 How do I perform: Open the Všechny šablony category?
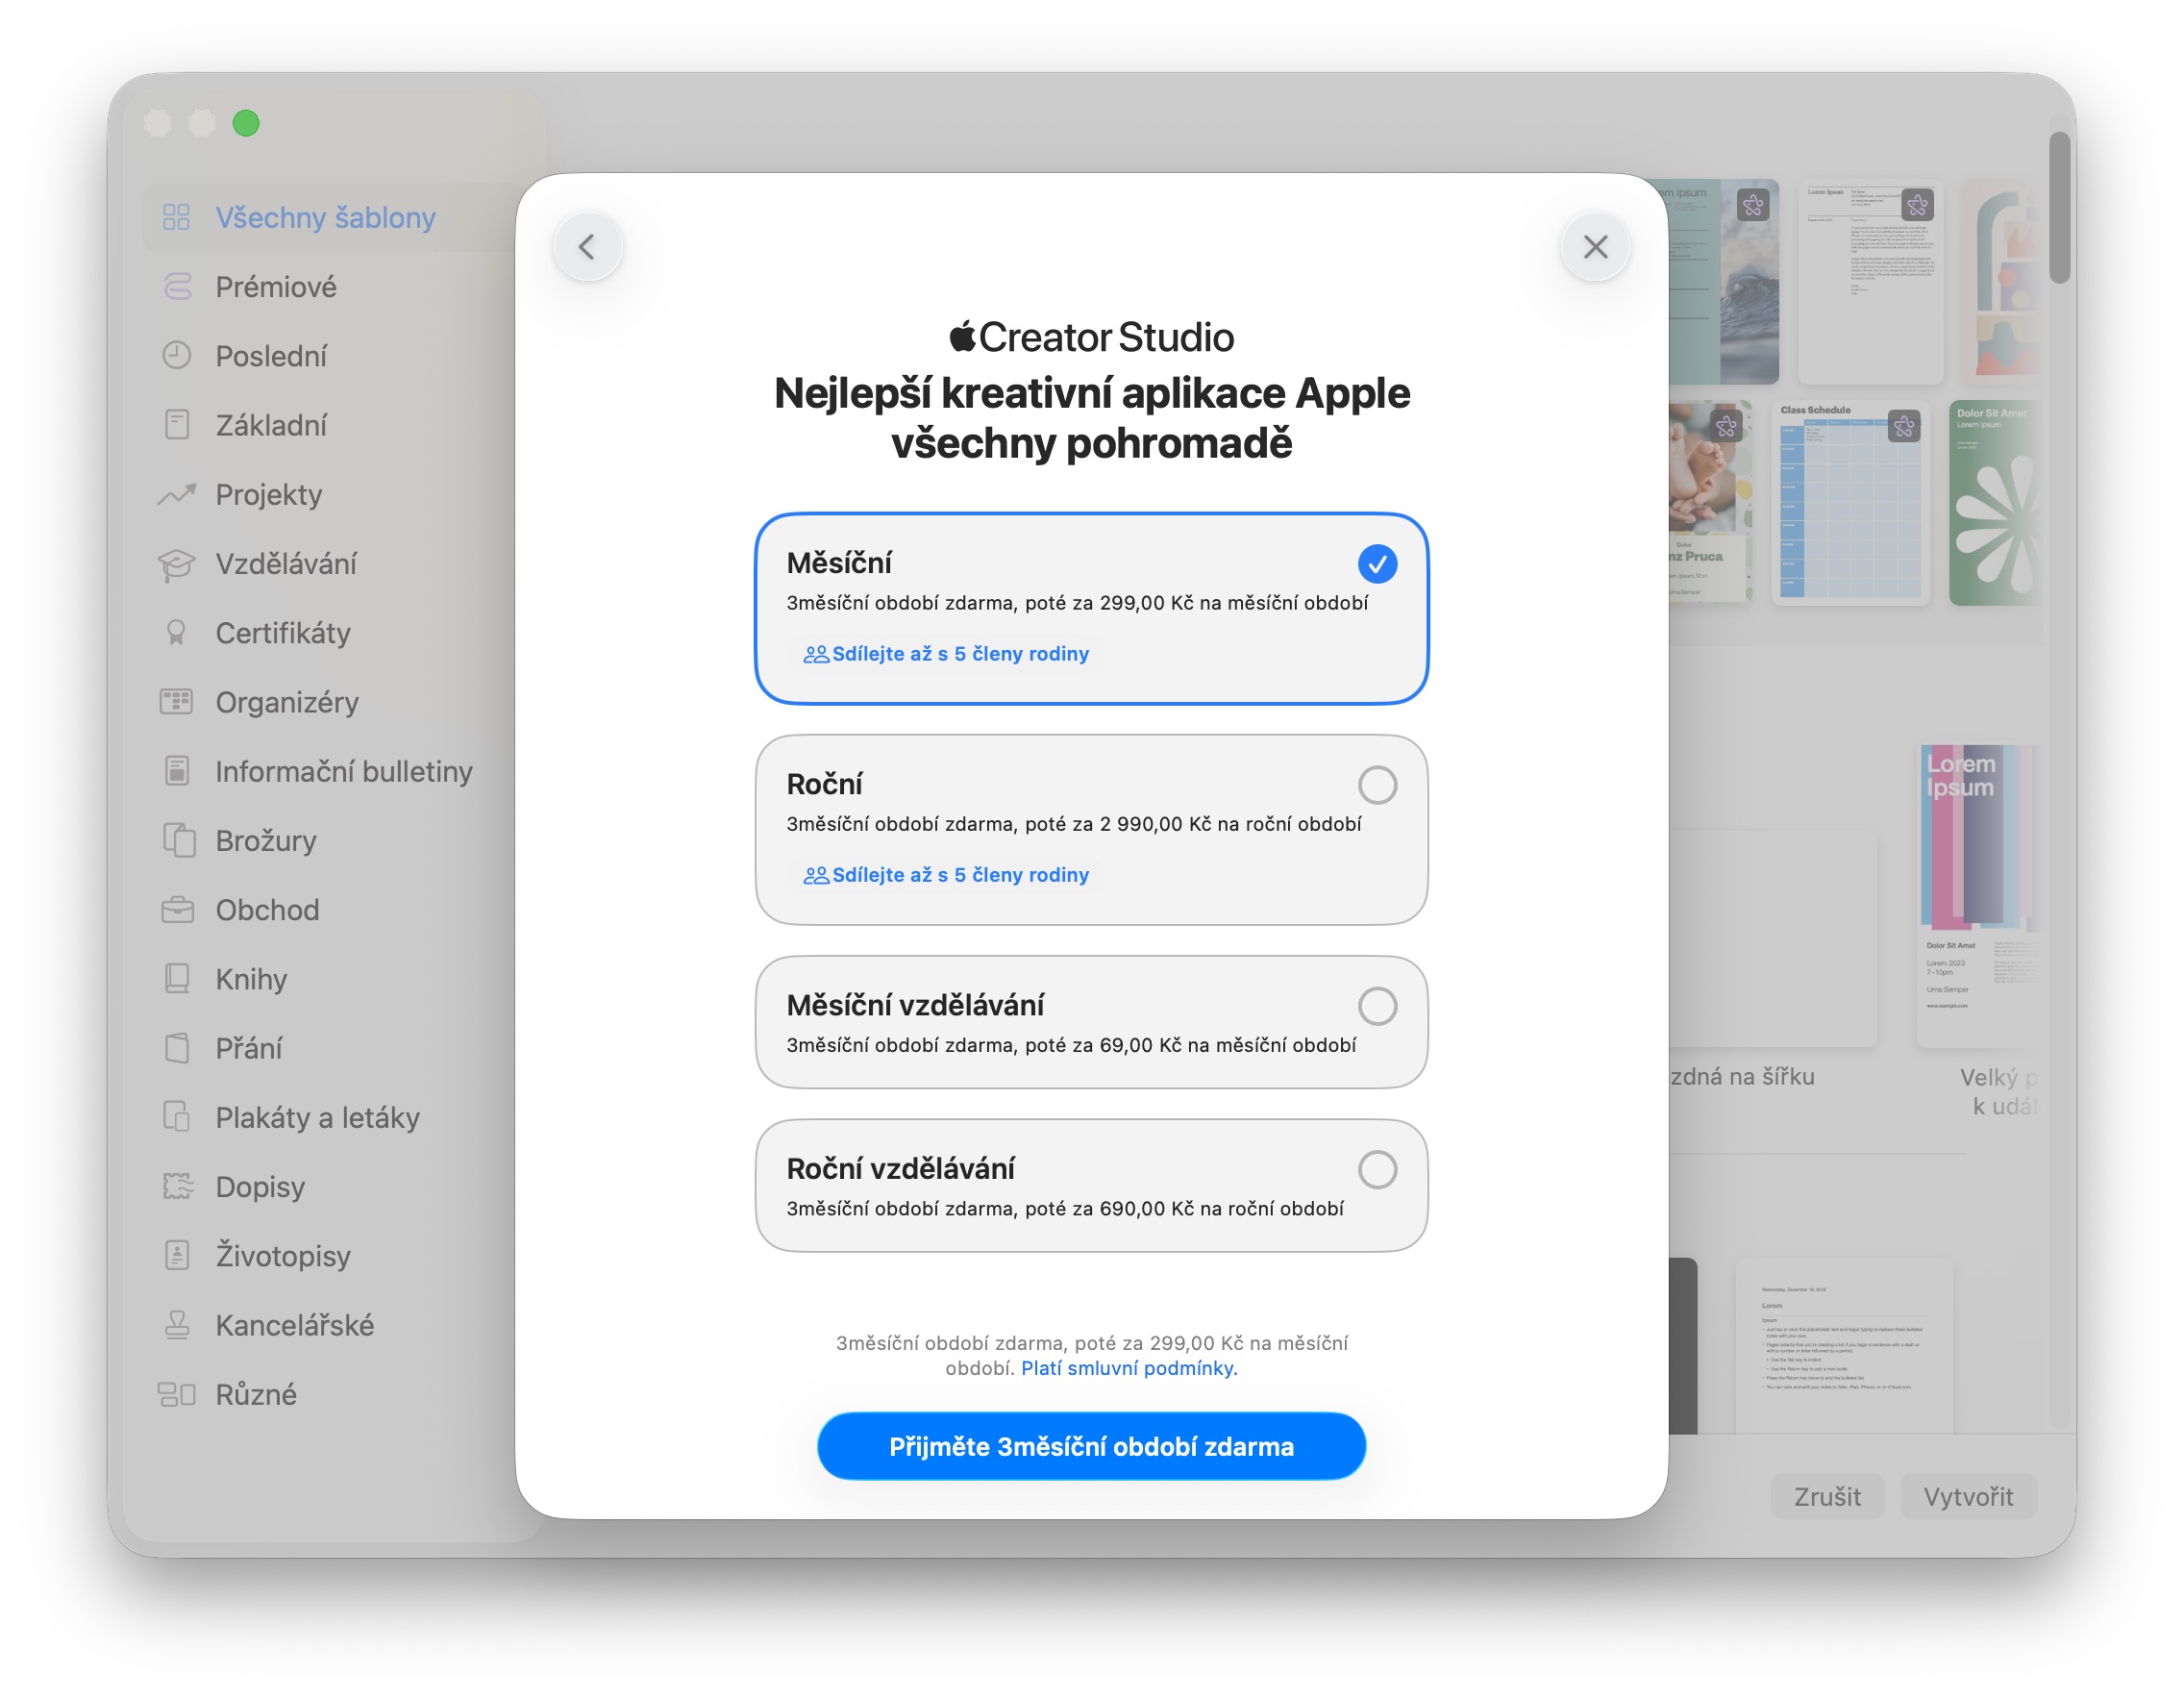click(x=325, y=218)
